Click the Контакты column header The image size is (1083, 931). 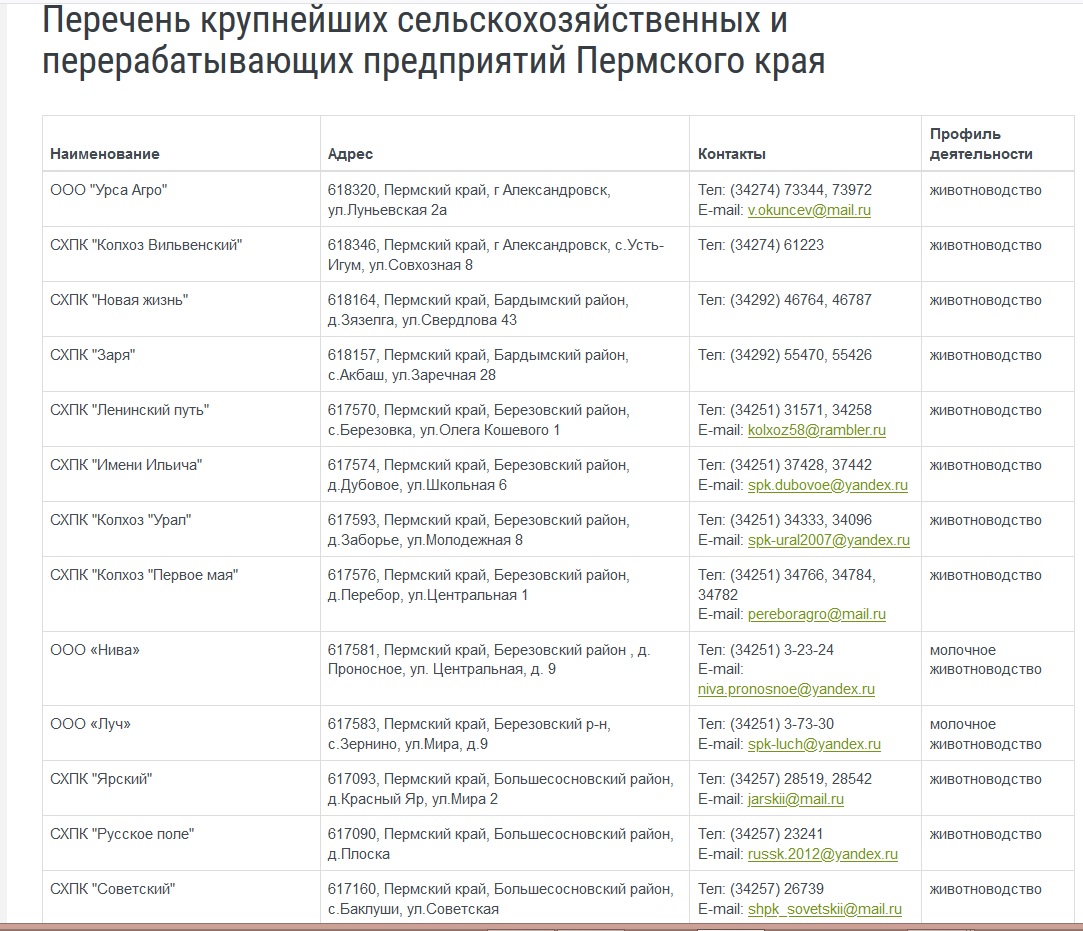(x=731, y=154)
